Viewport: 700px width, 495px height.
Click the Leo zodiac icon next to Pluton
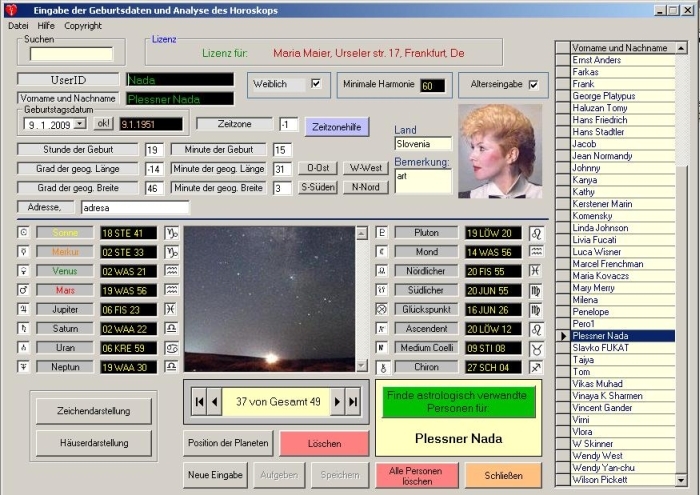point(537,233)
